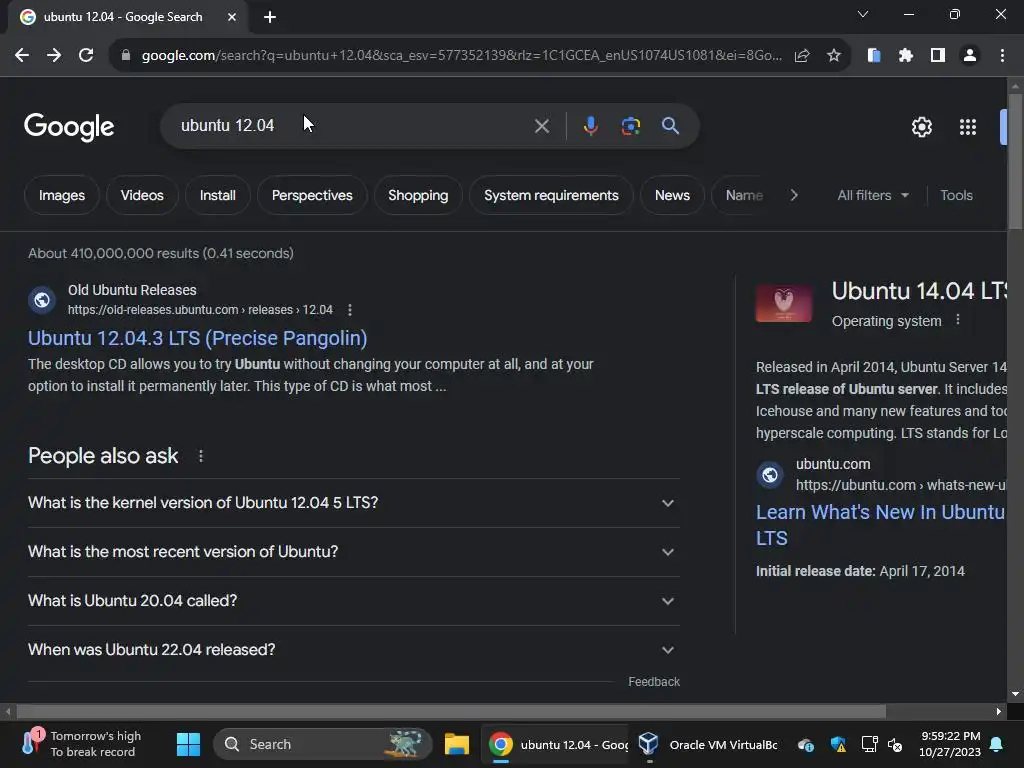1024x768 pixels.
Task: Open the notifications bell in the tray
Action: [997, 744]
